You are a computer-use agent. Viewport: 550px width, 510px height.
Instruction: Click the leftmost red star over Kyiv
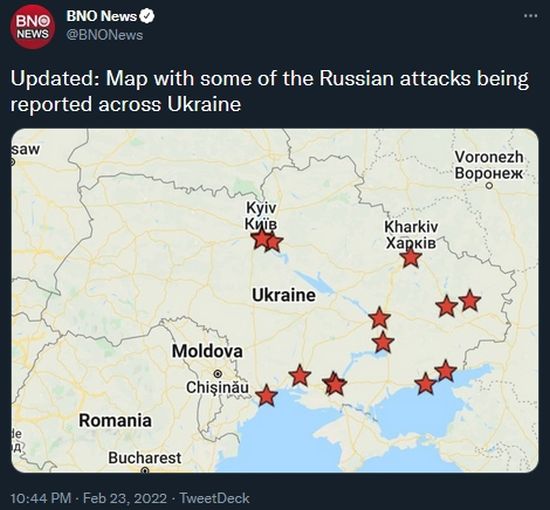(262, 239)
